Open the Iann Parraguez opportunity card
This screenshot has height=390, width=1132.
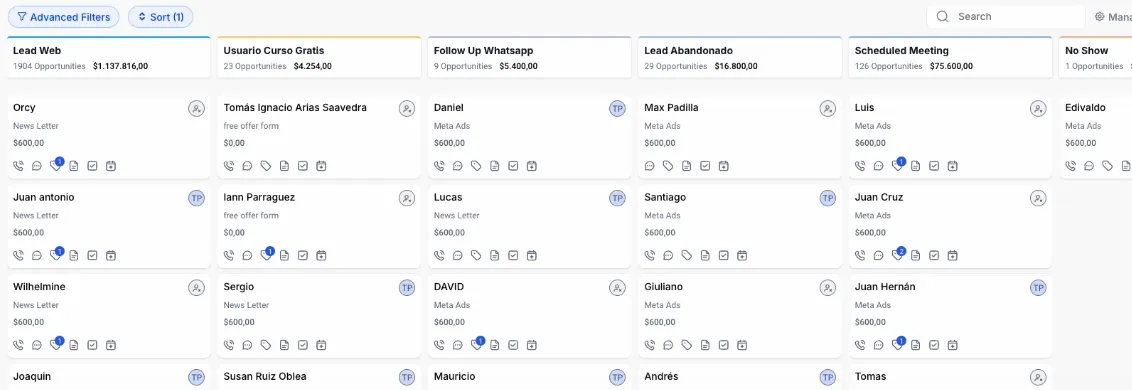319,227
